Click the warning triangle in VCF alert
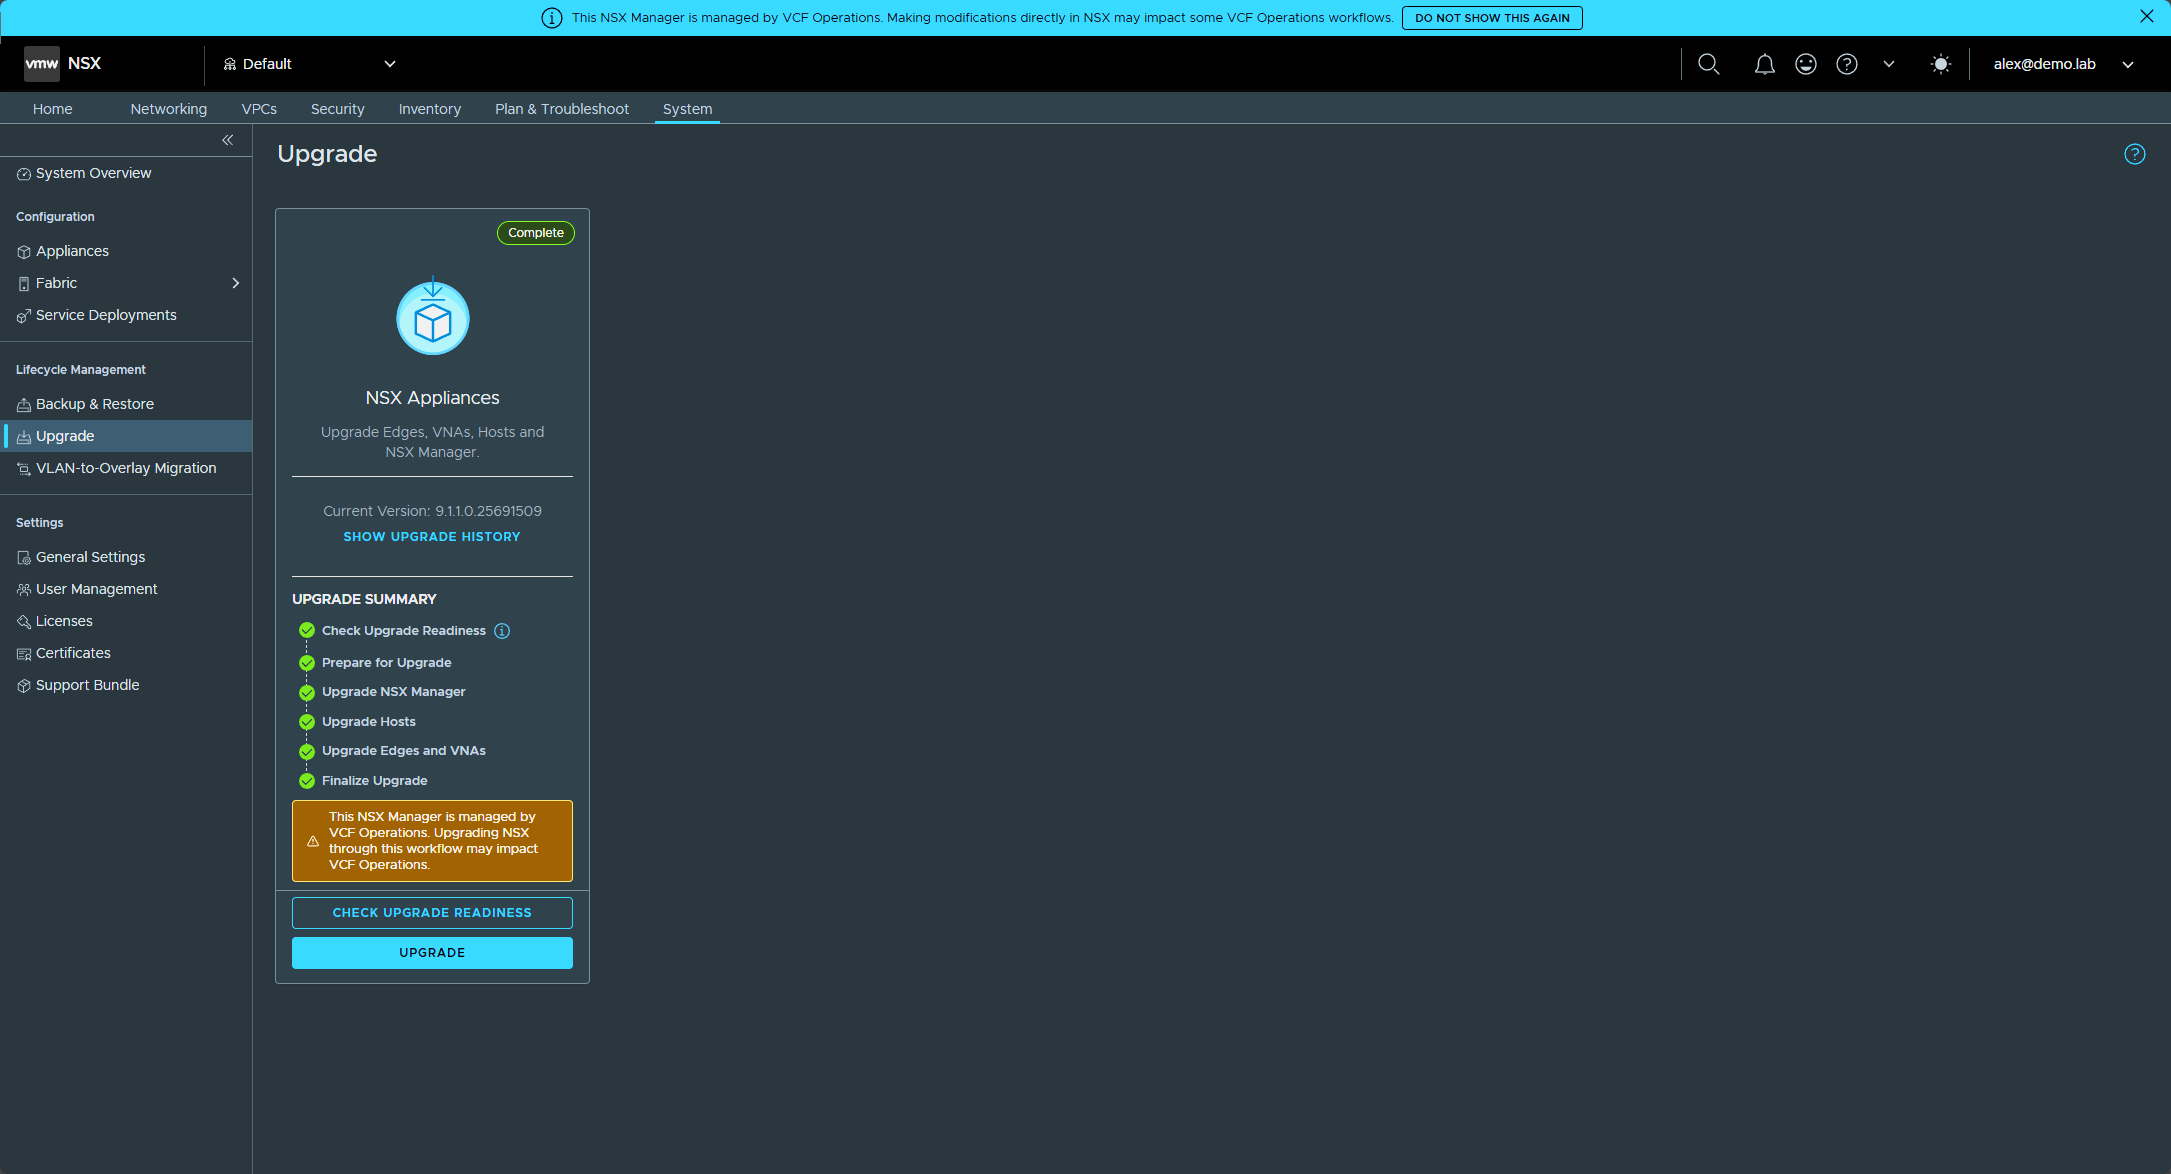 click(x=313, y=841)
